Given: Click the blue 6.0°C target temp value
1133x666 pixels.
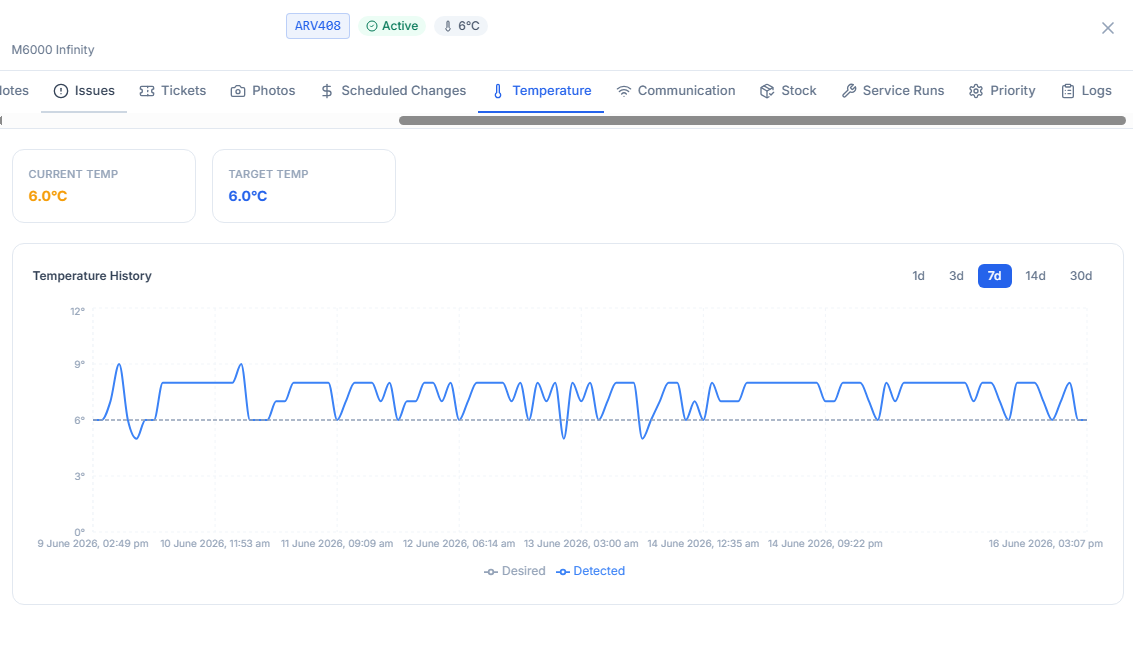Looking at the screenshot, I should (x=248, y=196).
